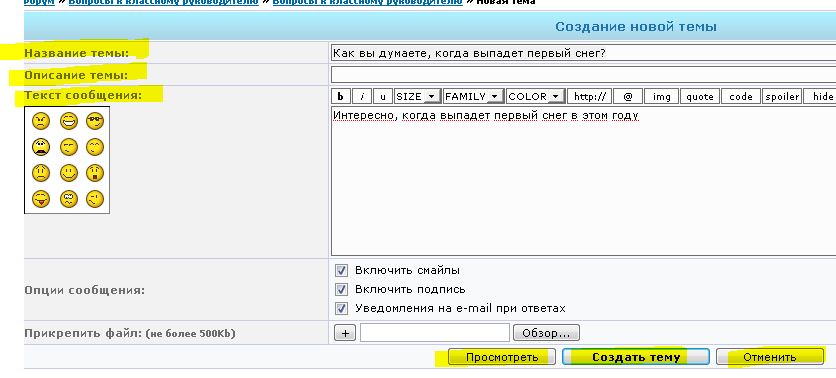
Task: Insert a code block
Action: 741,96
